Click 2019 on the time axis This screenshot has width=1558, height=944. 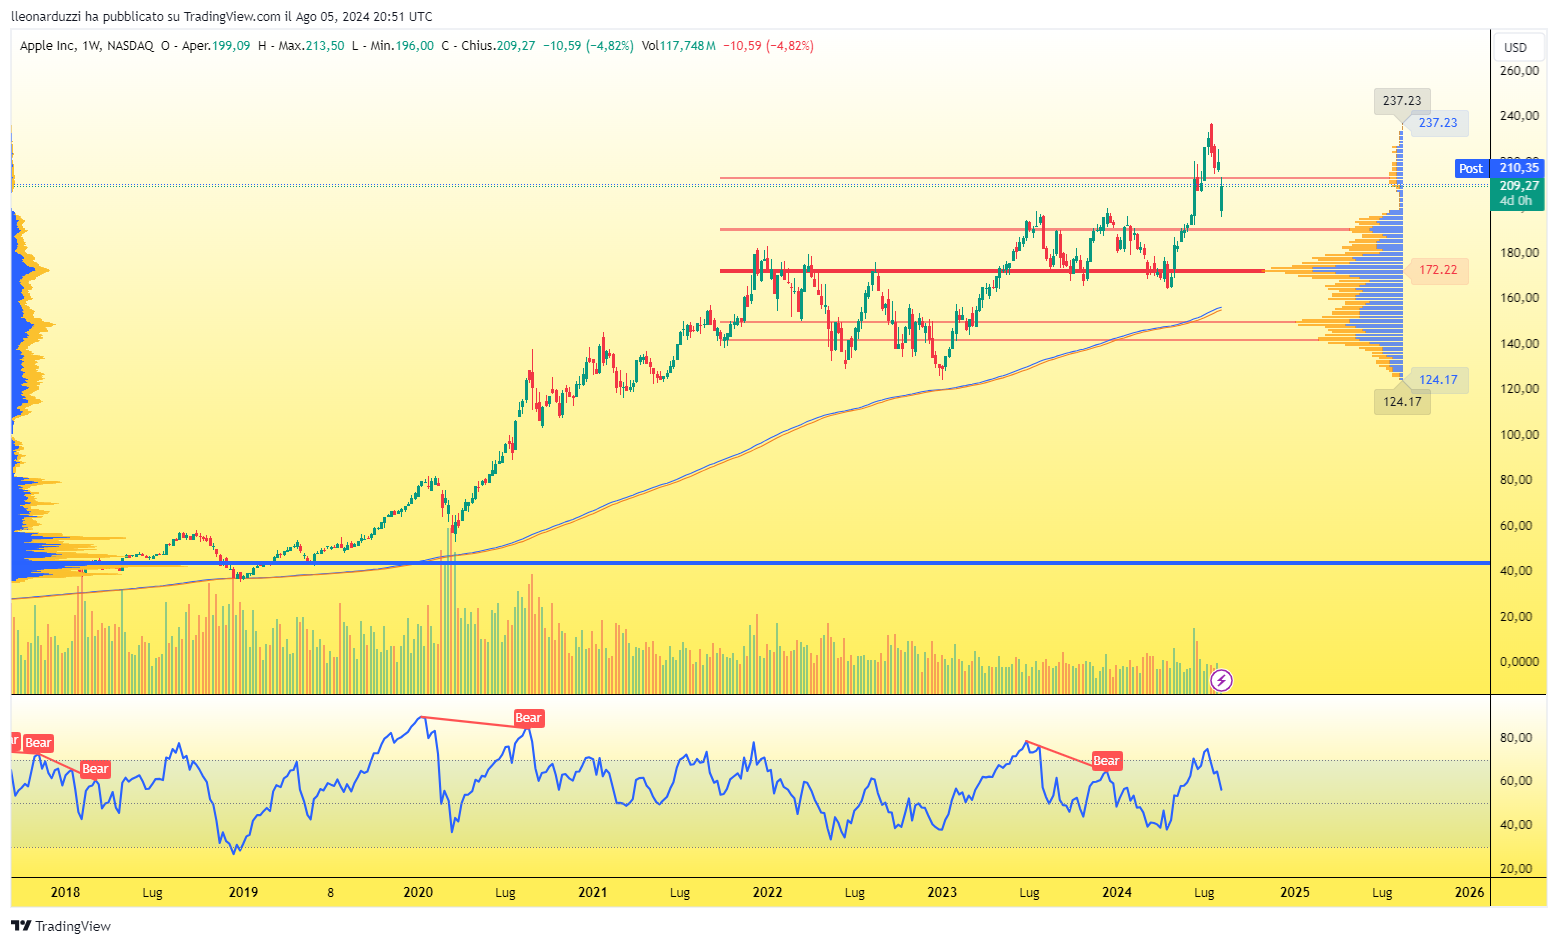click(243, 893)
